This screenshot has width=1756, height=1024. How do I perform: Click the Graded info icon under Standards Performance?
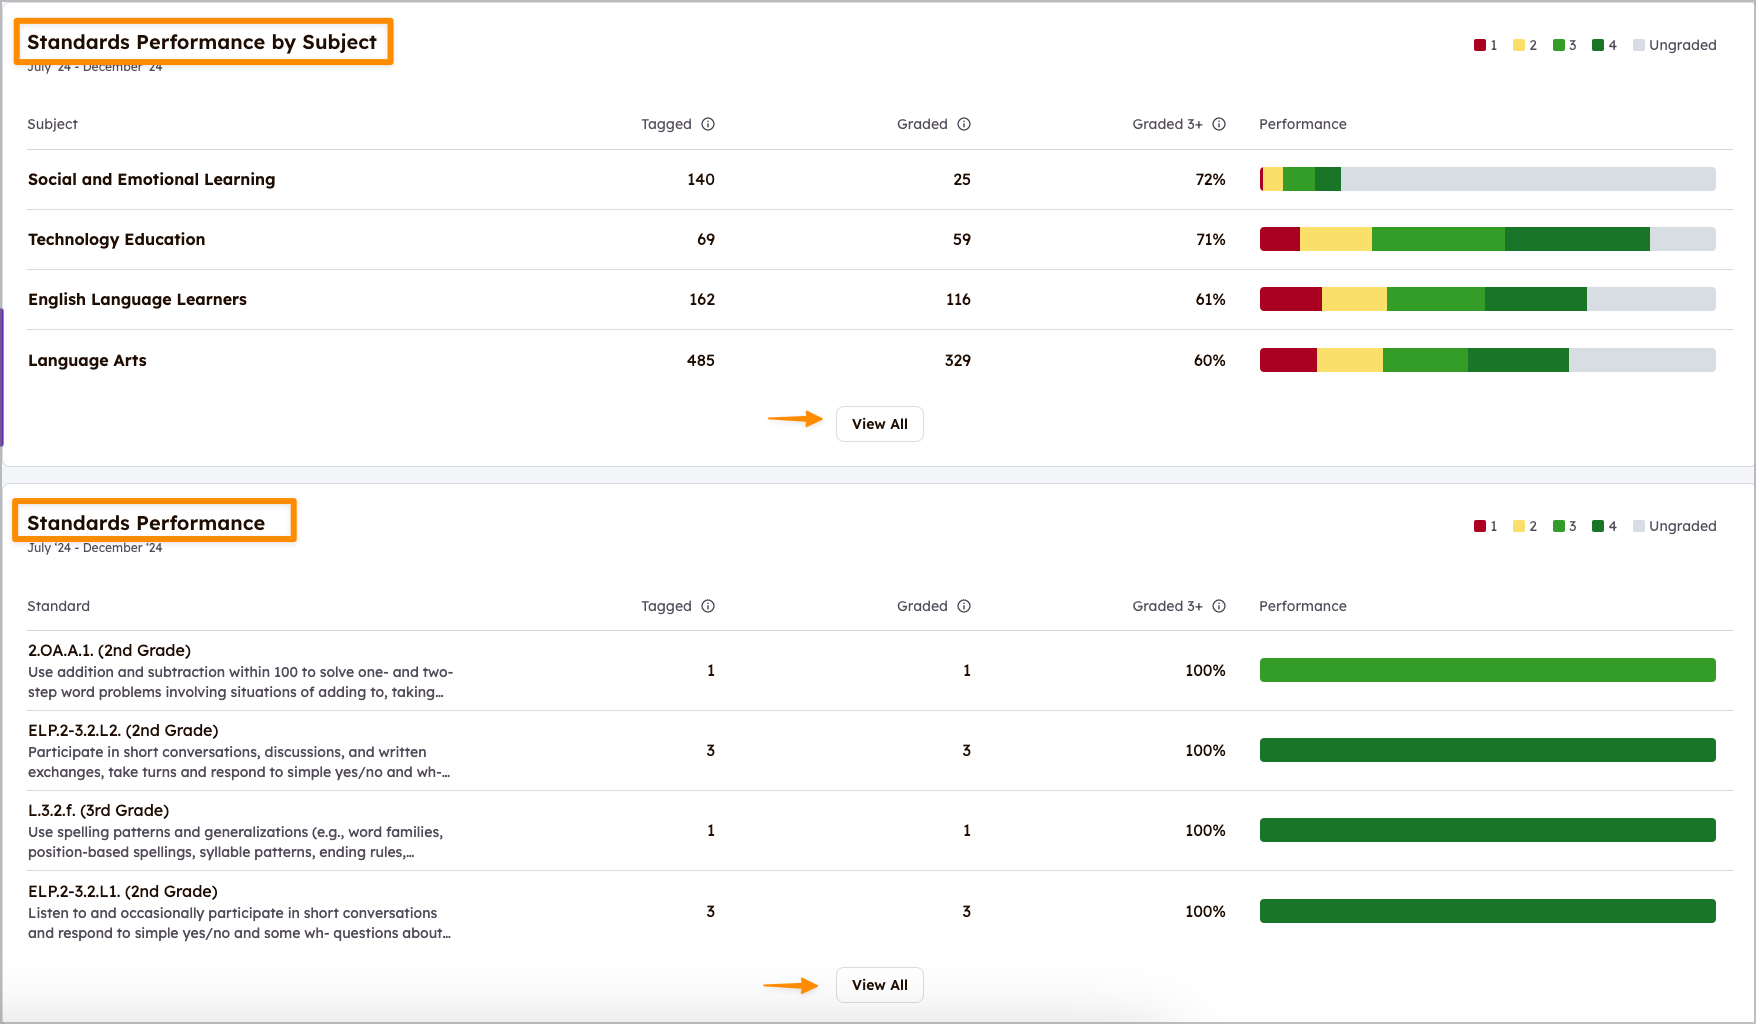point(964,606)
